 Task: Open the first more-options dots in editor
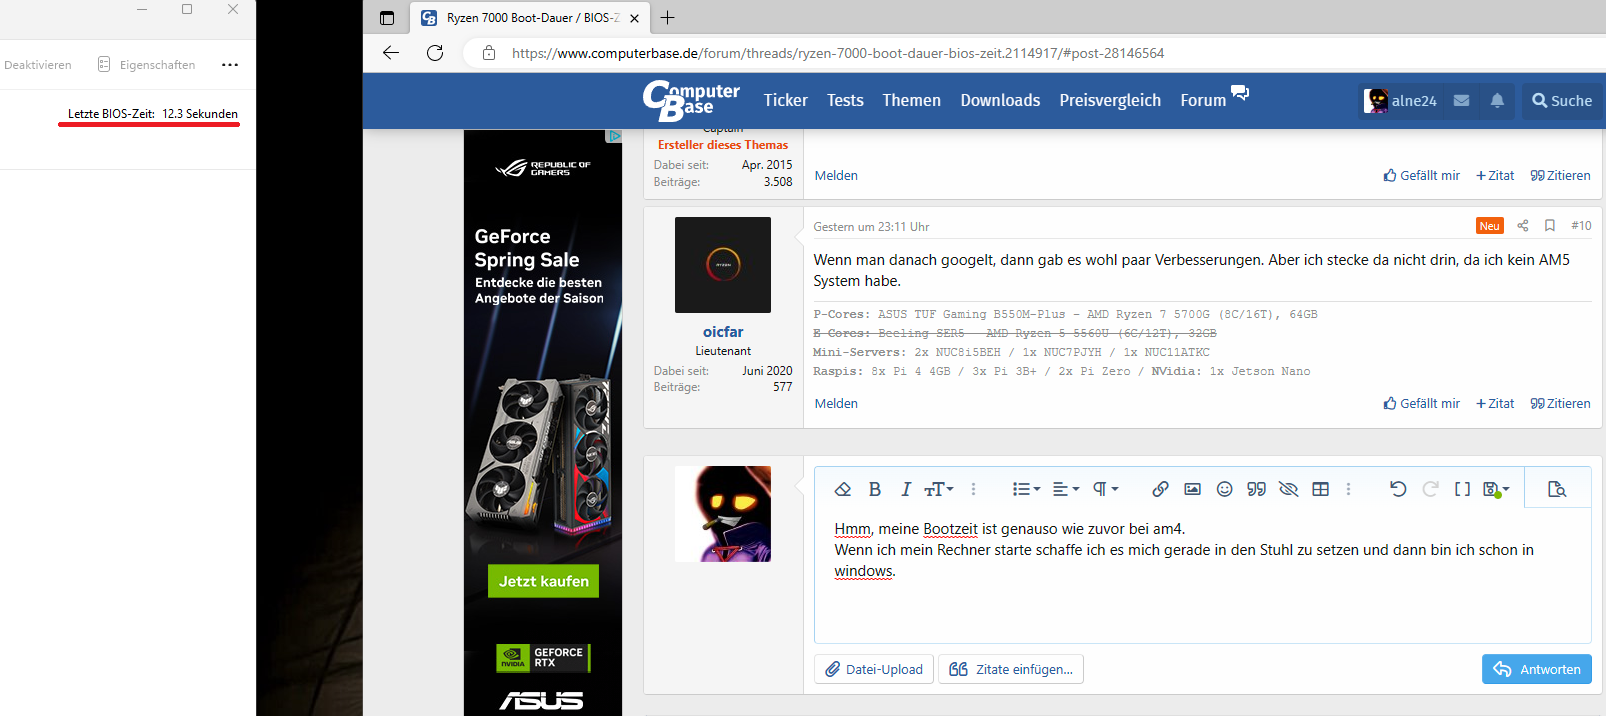point(973,489)
